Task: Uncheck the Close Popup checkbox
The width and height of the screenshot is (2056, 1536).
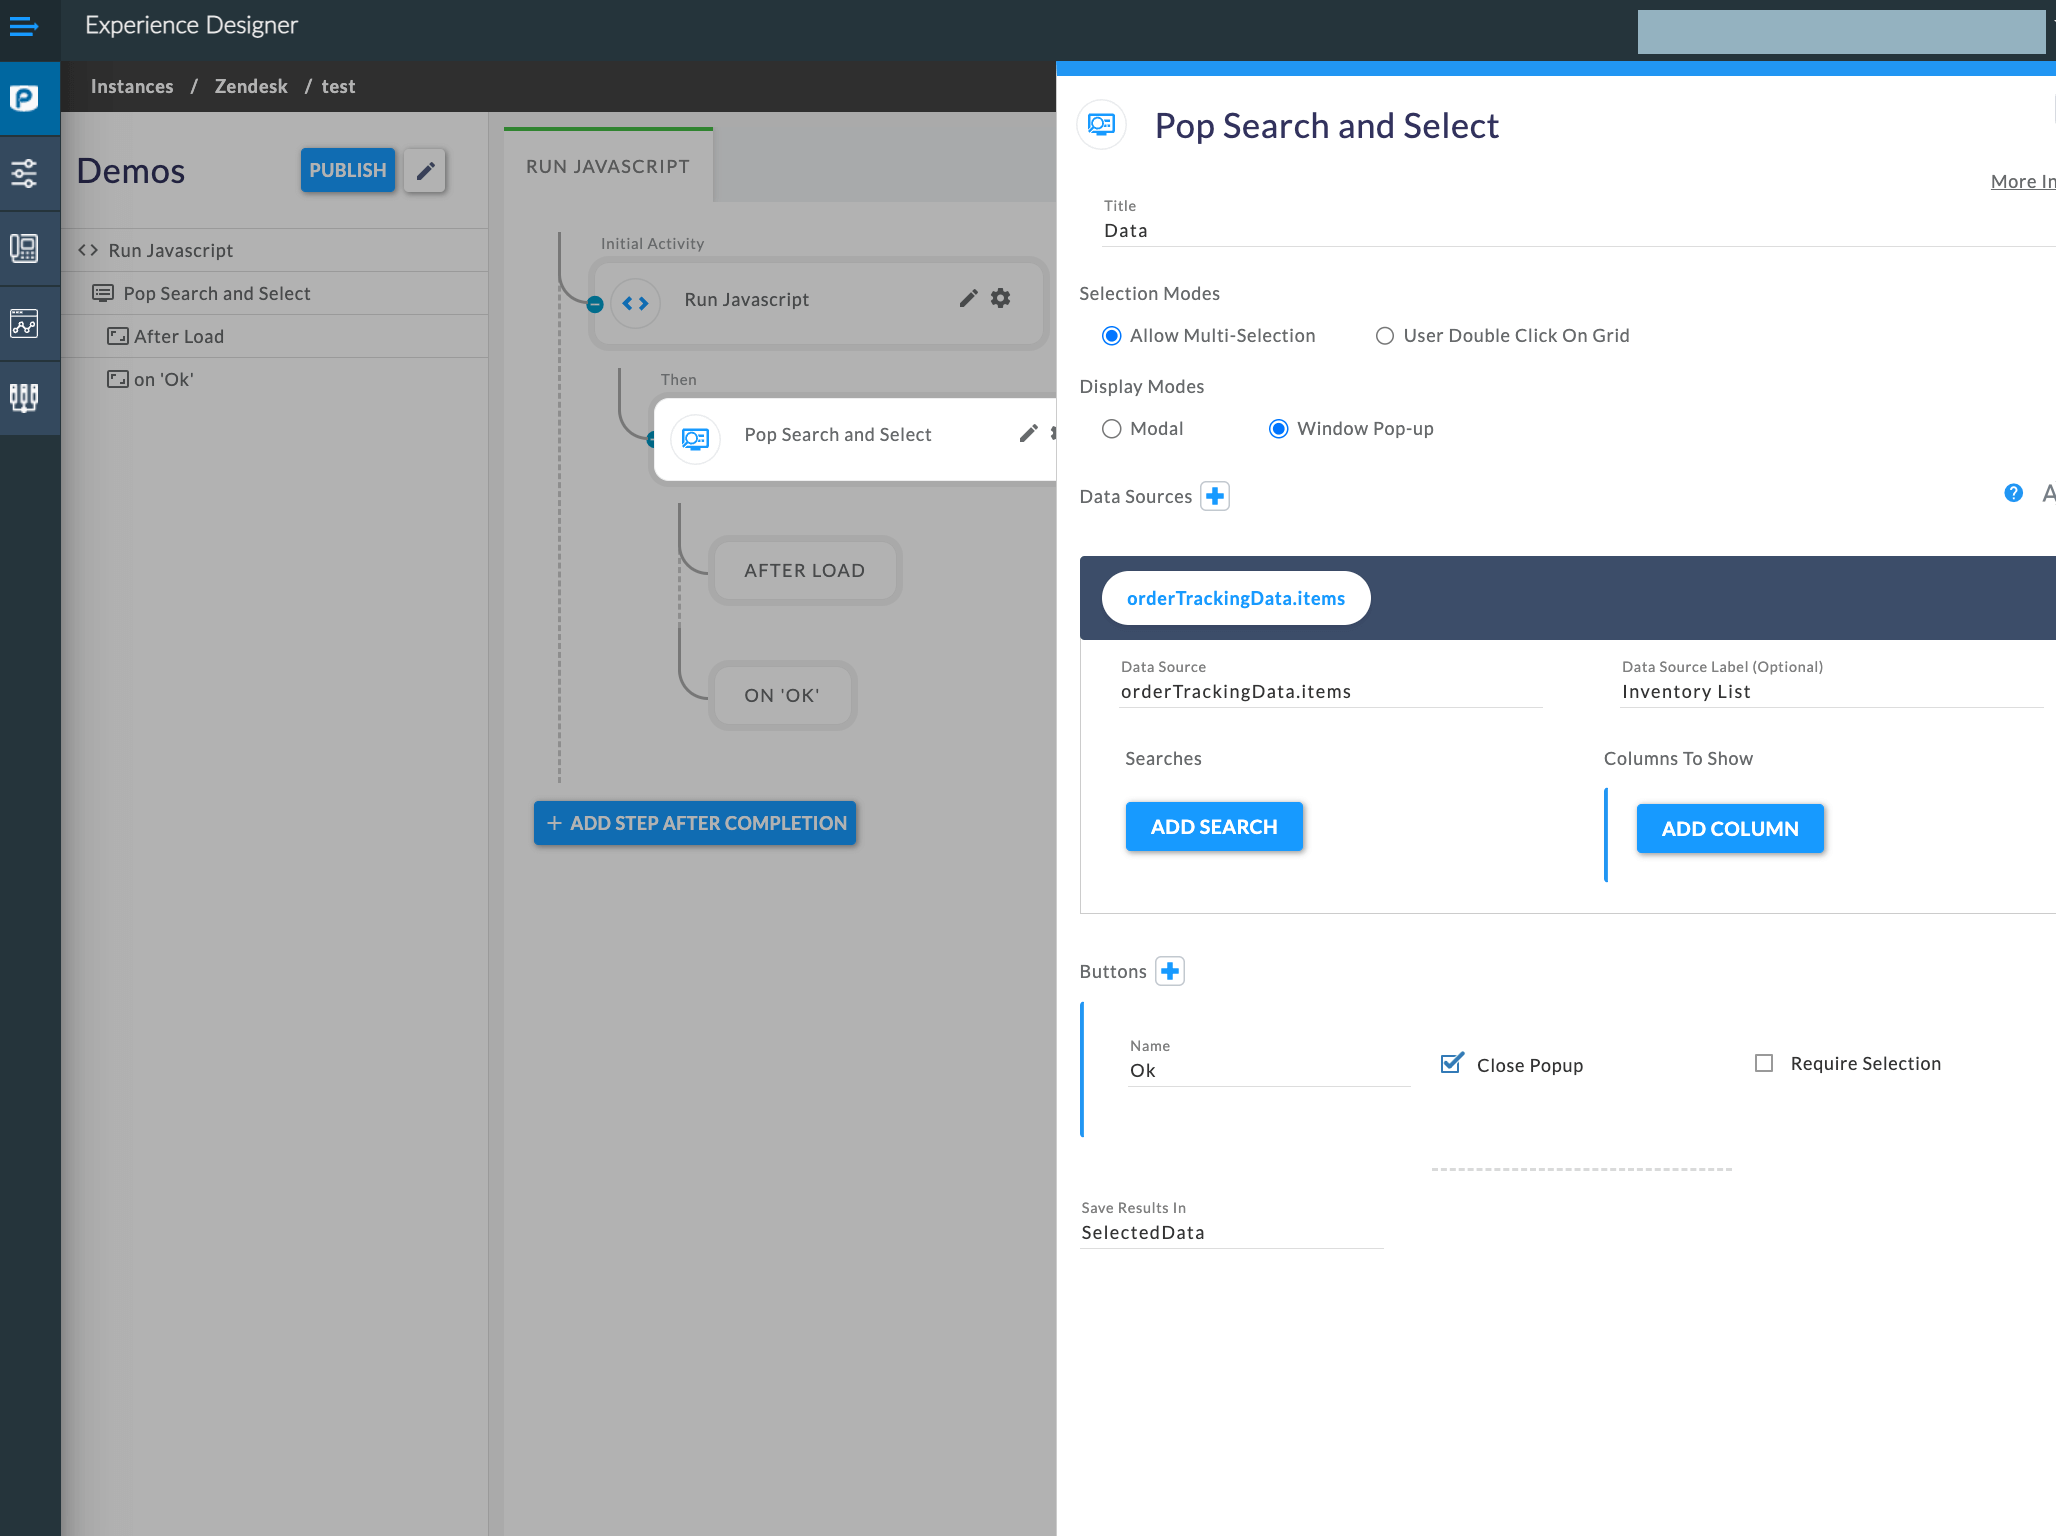Action: coord(1451,1063)
